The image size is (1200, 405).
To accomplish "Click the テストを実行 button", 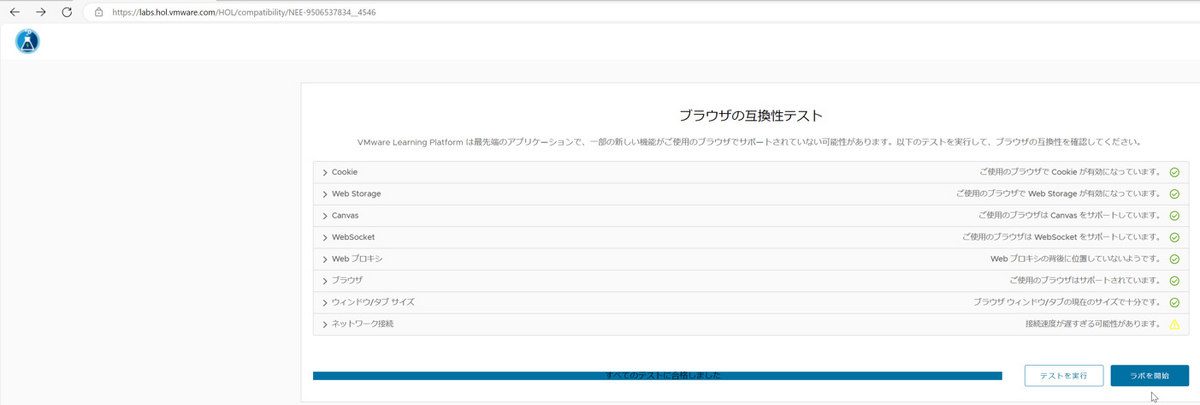I will pyautogui.click(x=1064, y=375).
